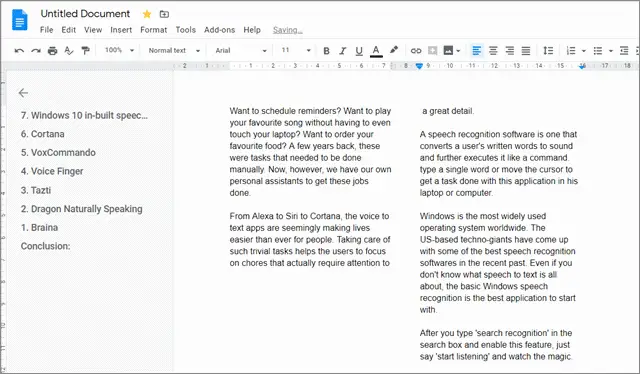Open the Tools menu
Viewport: 640px width, 374px height.
[x=186, y=30]
